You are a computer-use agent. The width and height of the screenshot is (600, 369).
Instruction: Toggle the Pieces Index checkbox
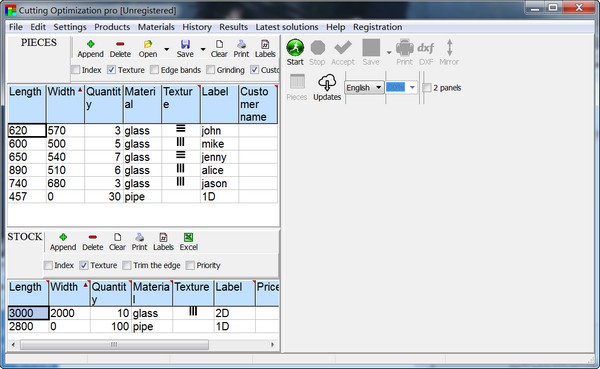coord(76,70)
